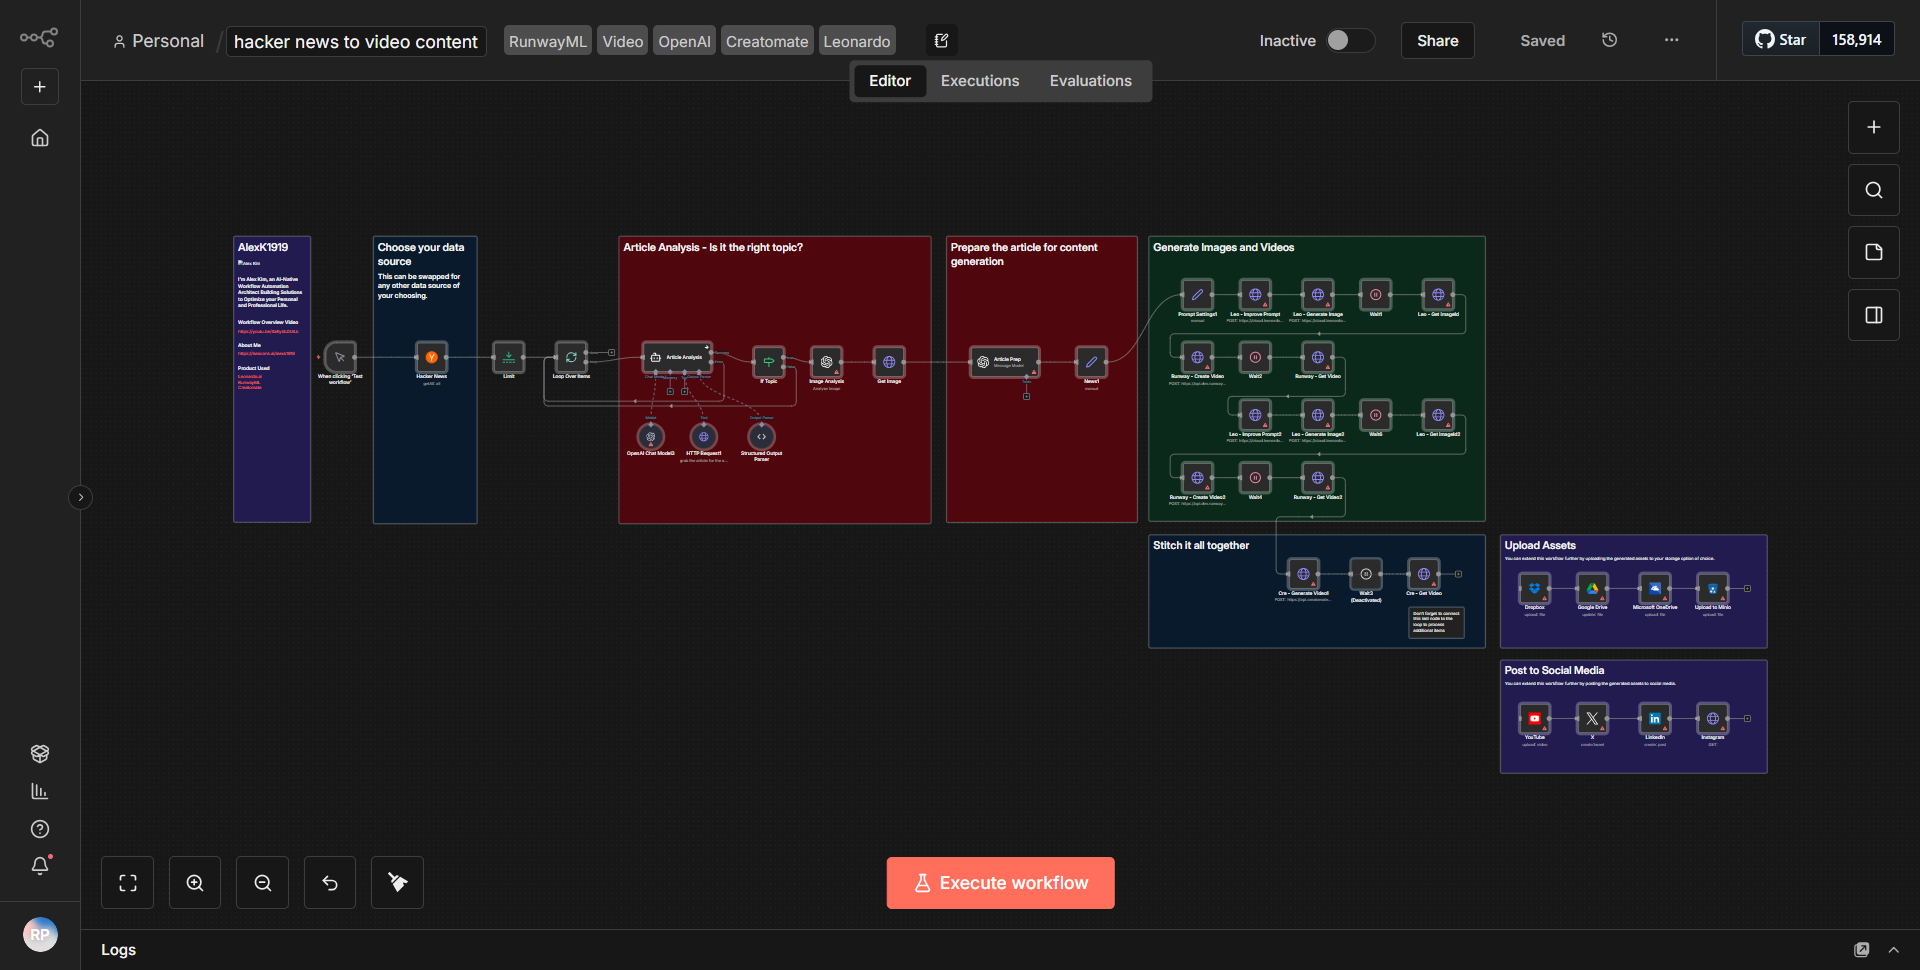The height and width of the screenshot is (970, 1920).
Task: Click the Creatomate tag
Action: [767, 41]
